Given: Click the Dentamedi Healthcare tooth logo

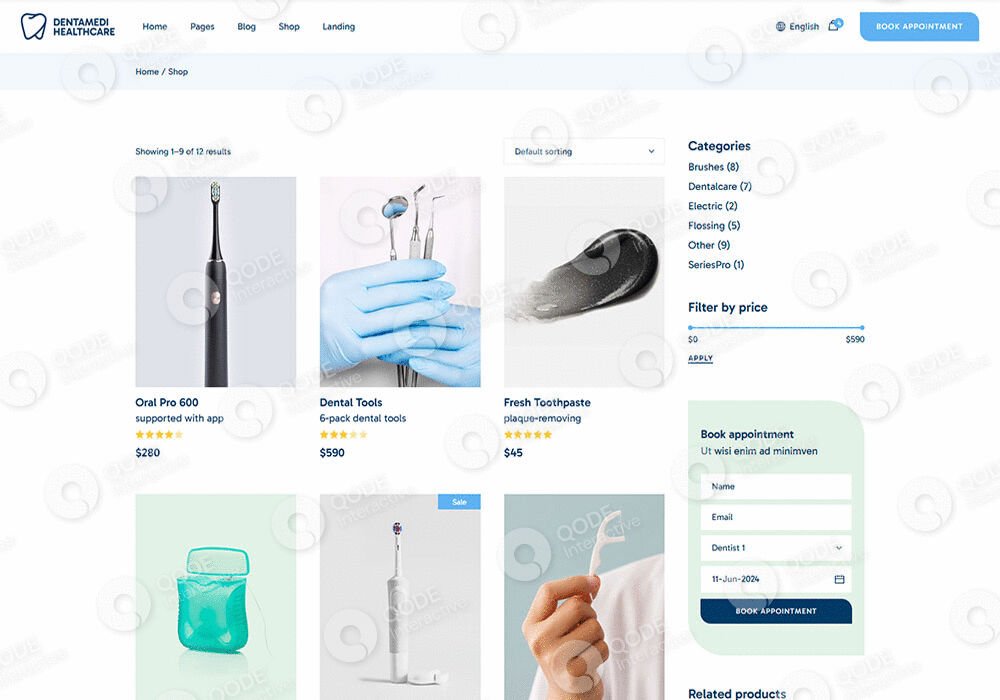Looking at the screenshot, I should point(33,27).
